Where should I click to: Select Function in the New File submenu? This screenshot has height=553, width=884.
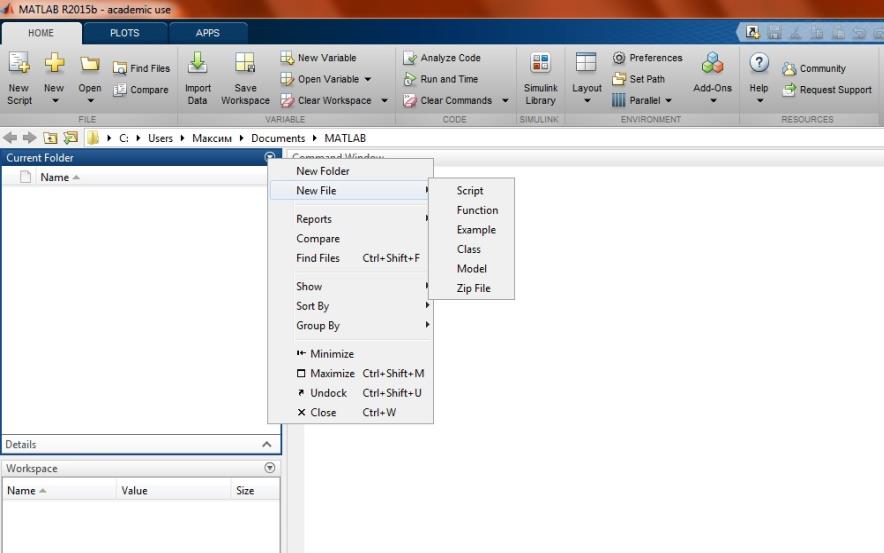click(x=471, y=210)
